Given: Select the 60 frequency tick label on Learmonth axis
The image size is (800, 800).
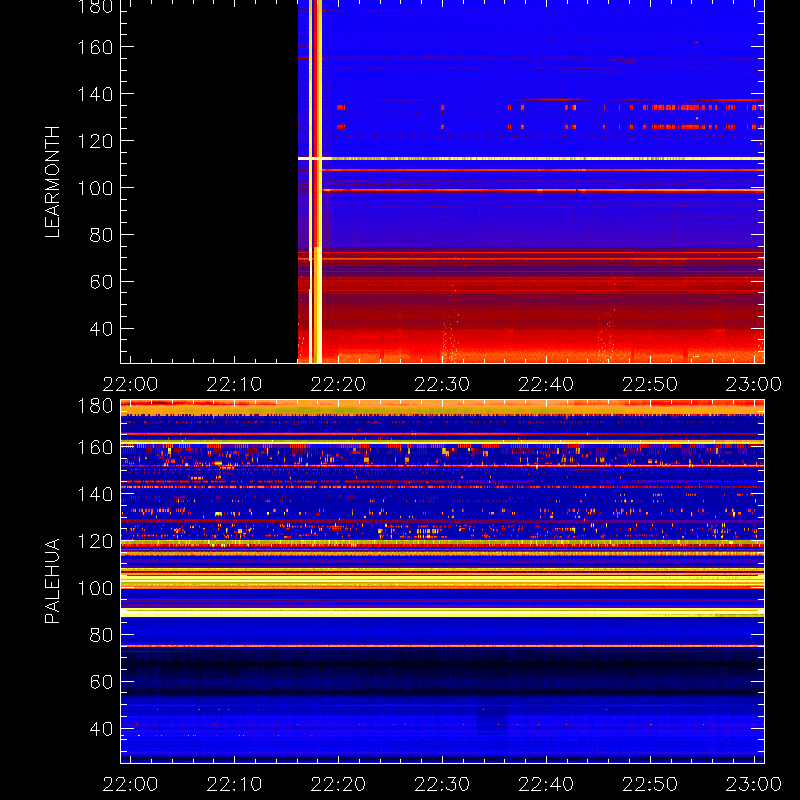Looking at the screenshot, I should [x=101, y=282].
